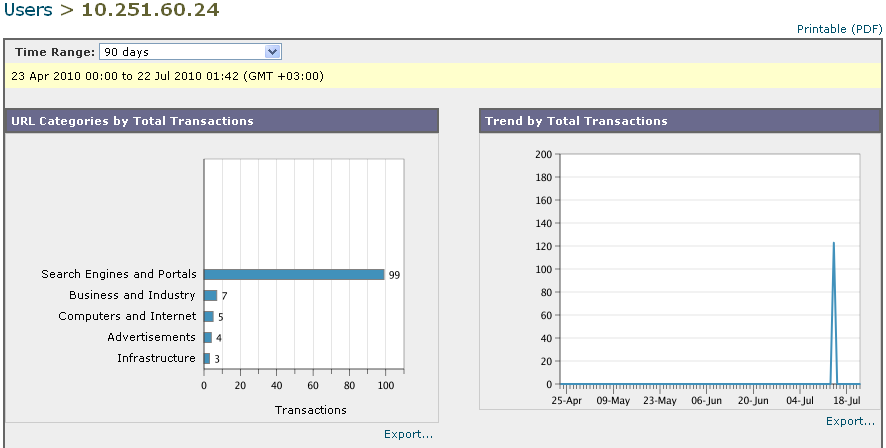The image size is (886, 448).
Task: Select the Computers and Internet label
Action: click(127, 316)
